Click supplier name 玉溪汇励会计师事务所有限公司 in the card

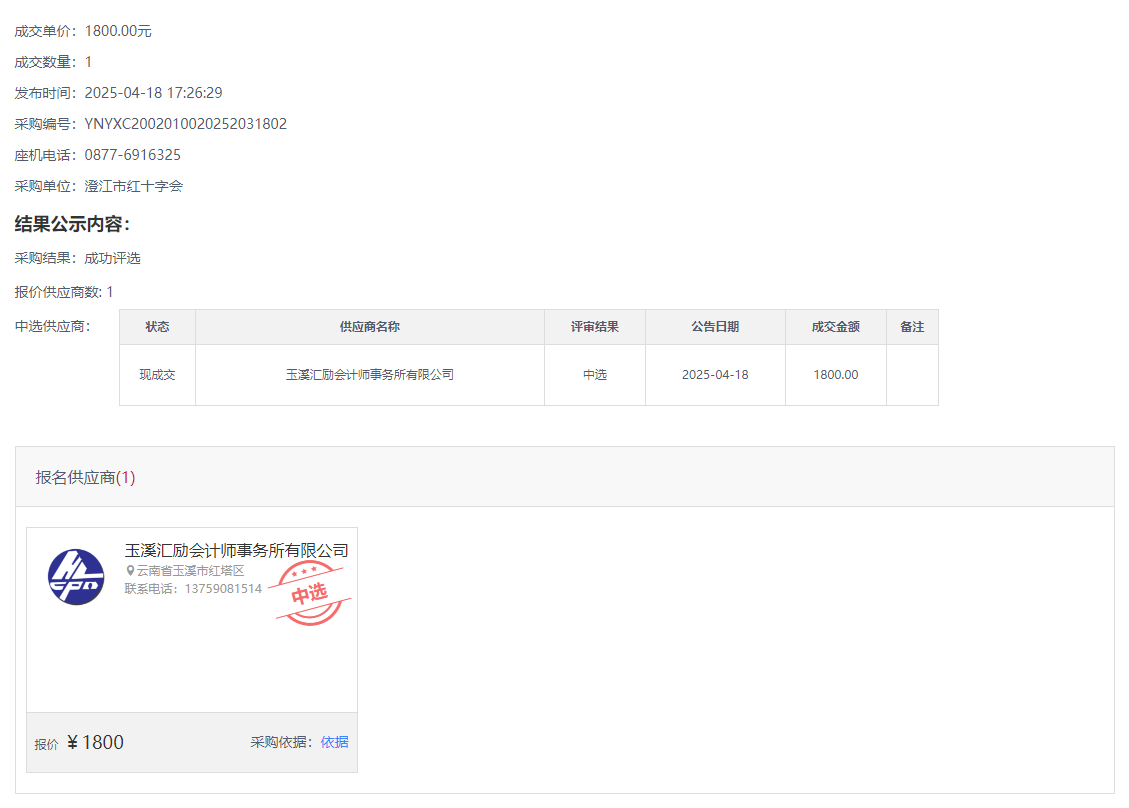[x=236, y=551]
